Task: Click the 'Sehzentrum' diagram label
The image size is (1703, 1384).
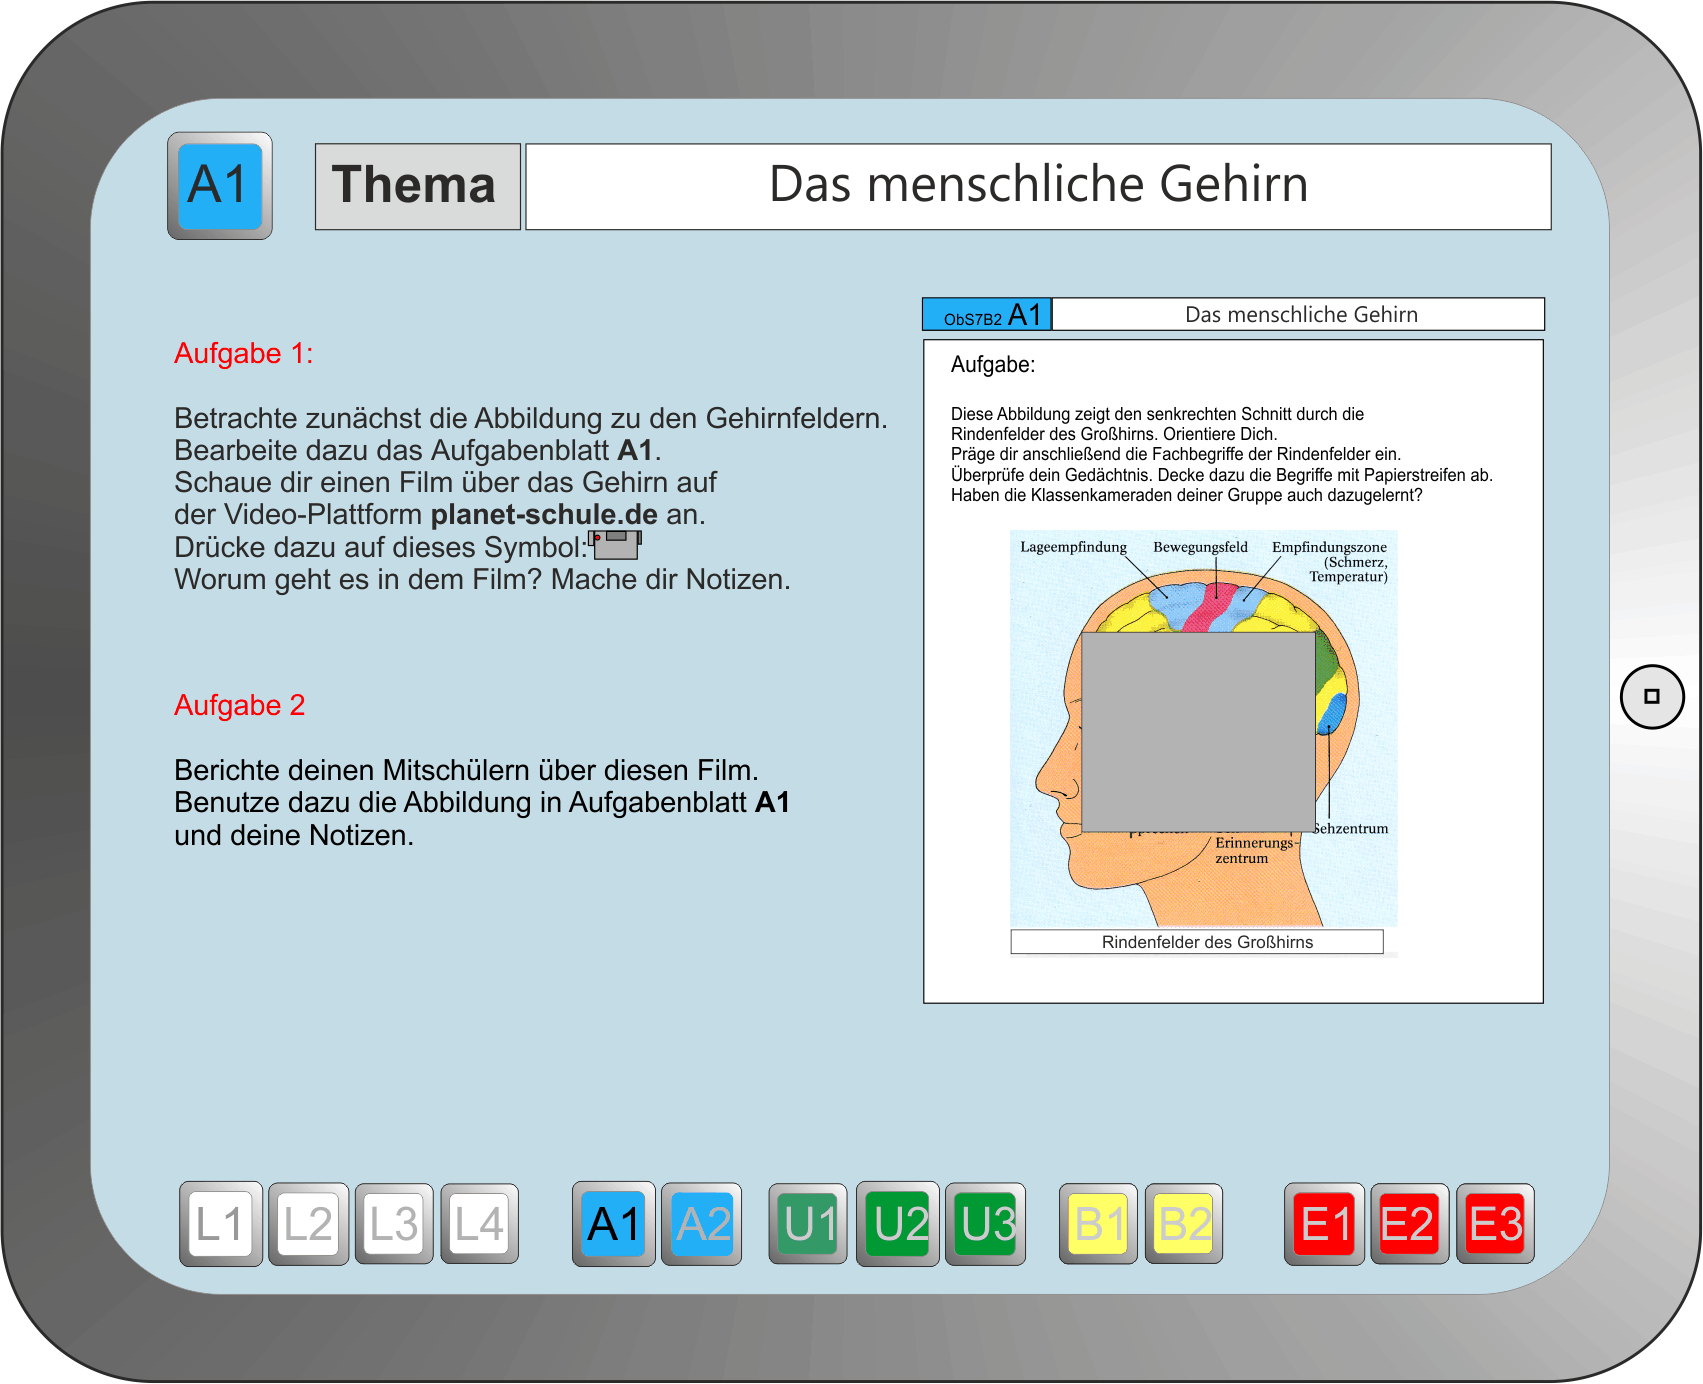Action: 1350,829
